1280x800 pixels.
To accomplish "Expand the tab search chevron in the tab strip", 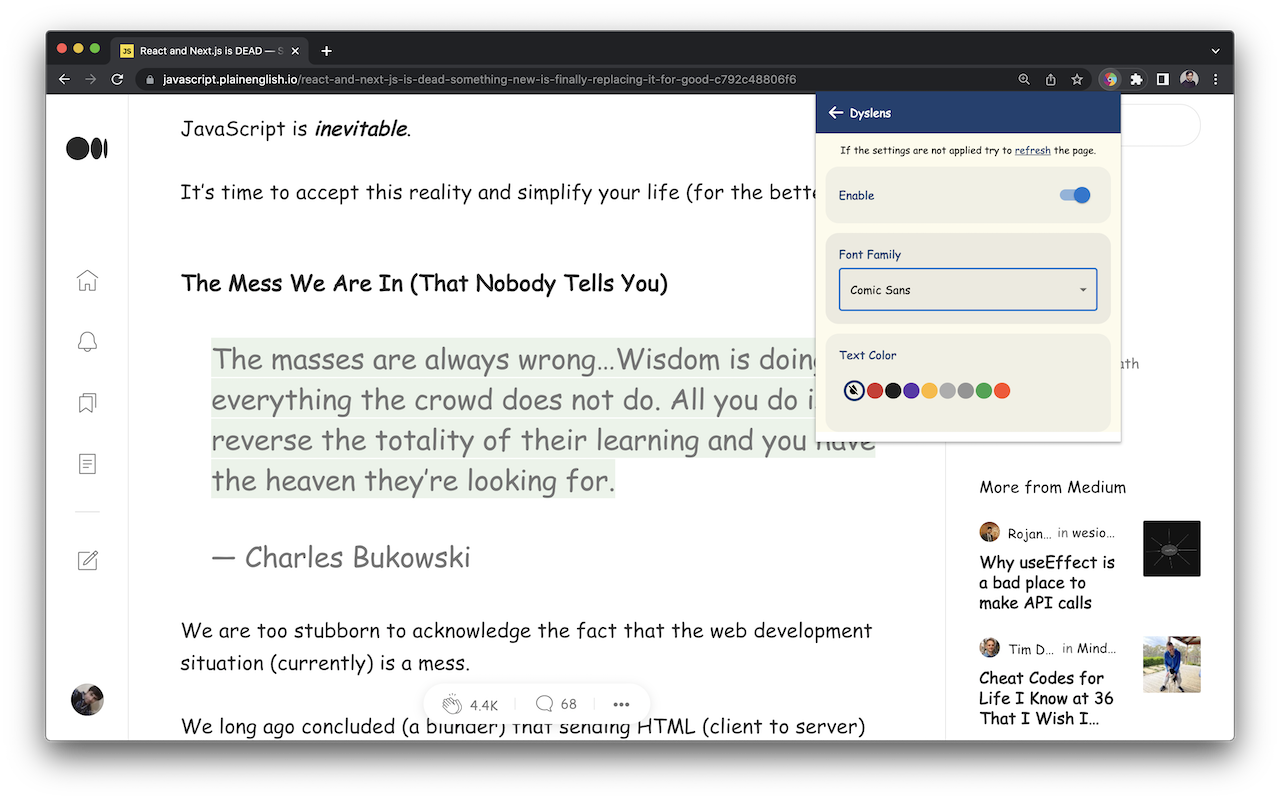I will pyautogui.click(x=1215, y=51).
